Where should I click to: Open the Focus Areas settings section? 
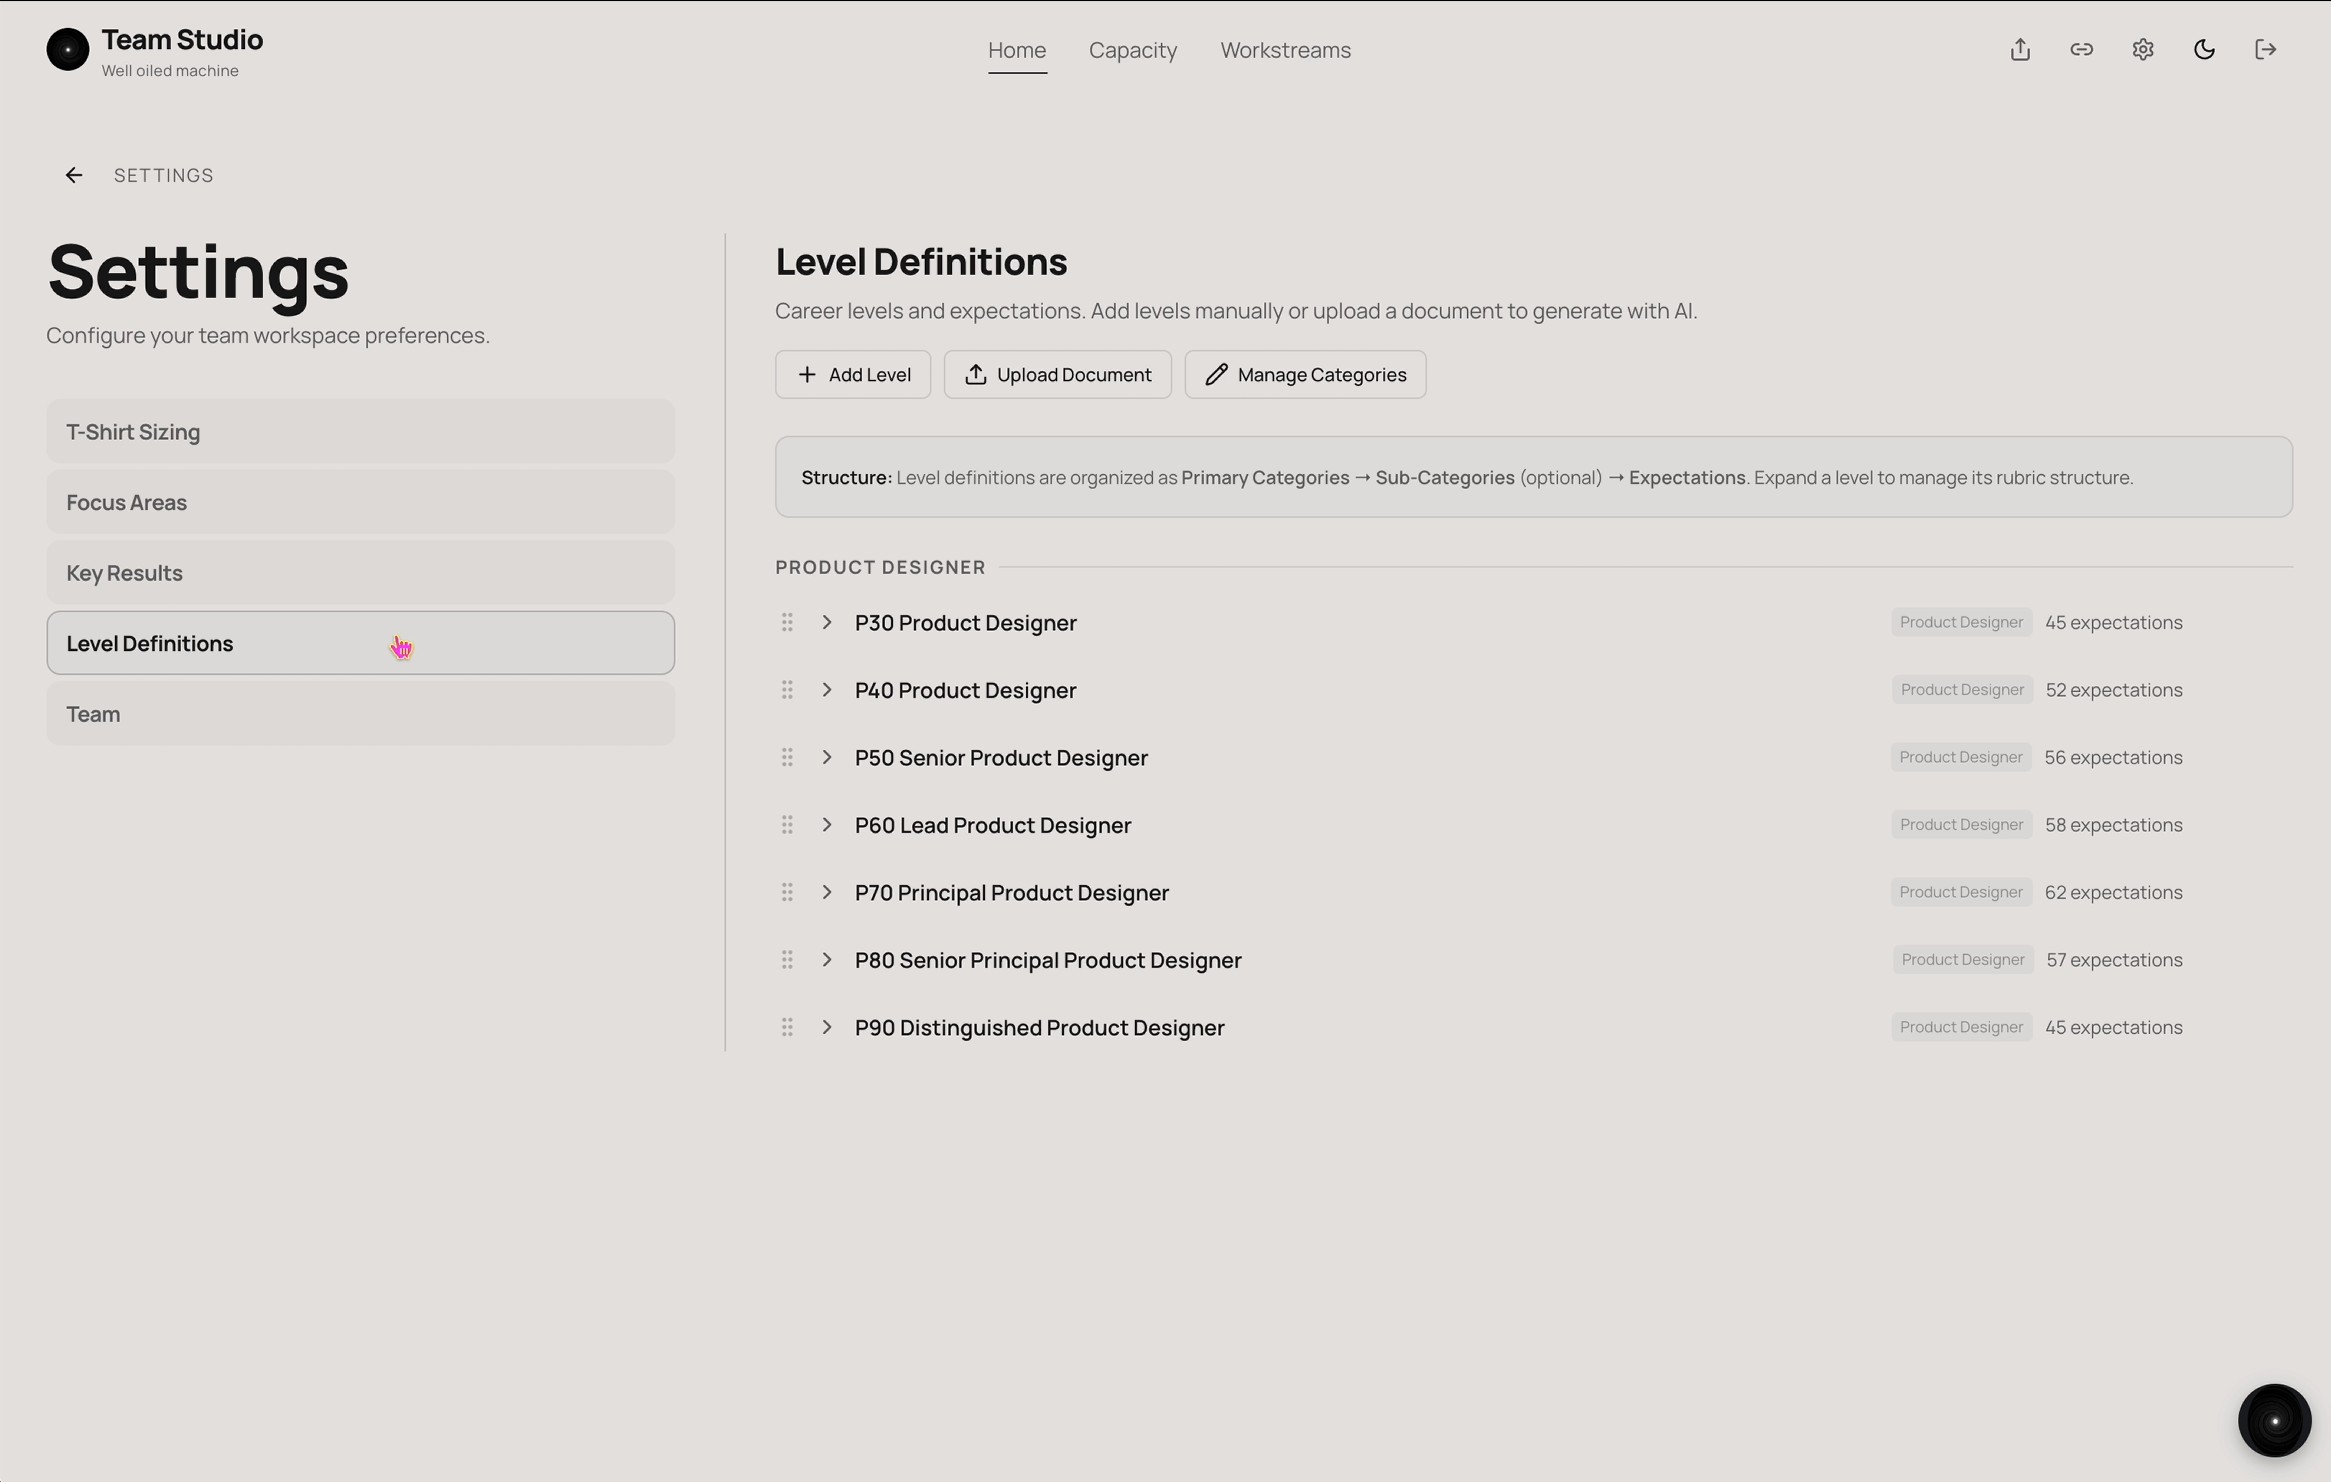(x=360, y=501)
